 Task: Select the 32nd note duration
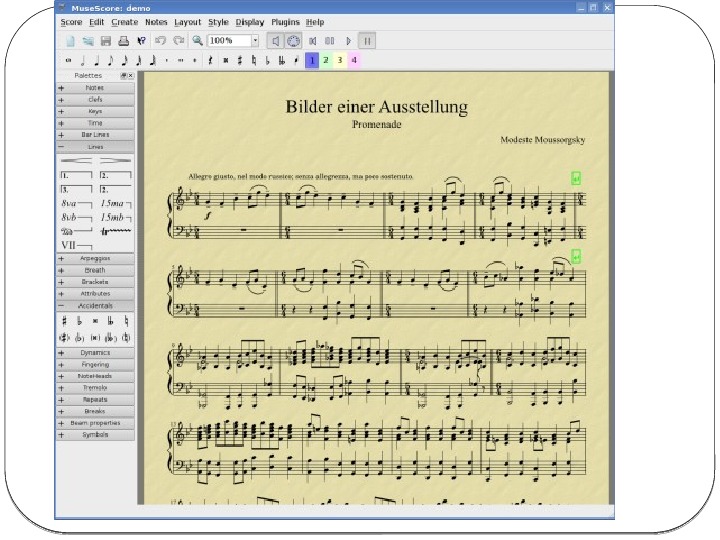[x=139, y=60]
